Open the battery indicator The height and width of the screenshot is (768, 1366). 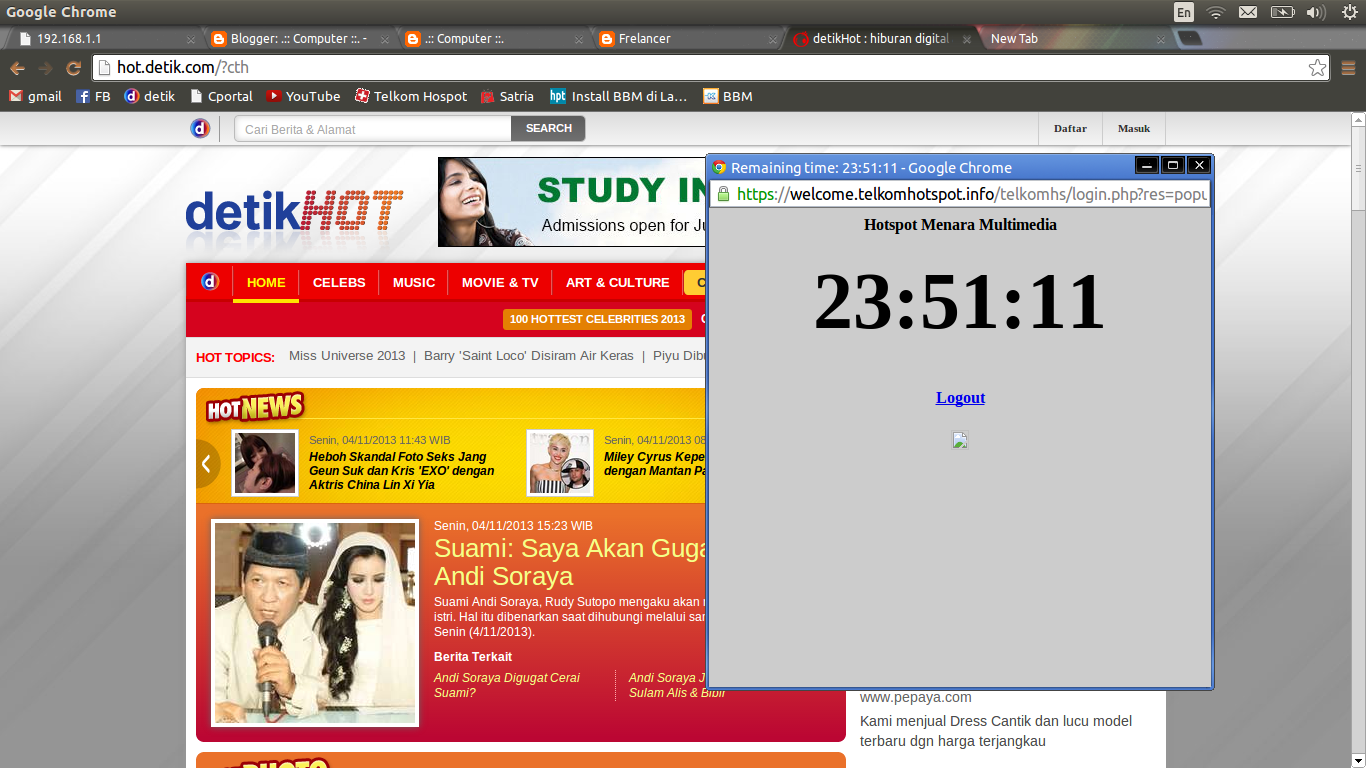tap(1282, 12)
